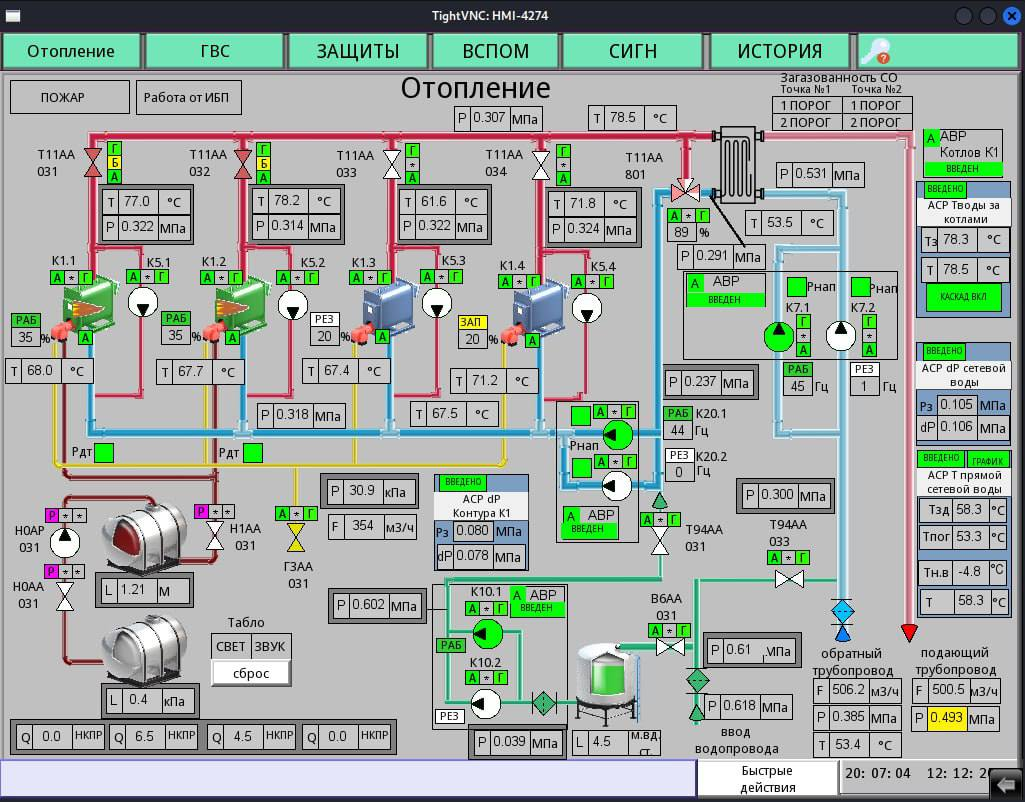Select valve B6AA 031 icon
Screen dimensions: 1025x802
[x=670, y=647]
